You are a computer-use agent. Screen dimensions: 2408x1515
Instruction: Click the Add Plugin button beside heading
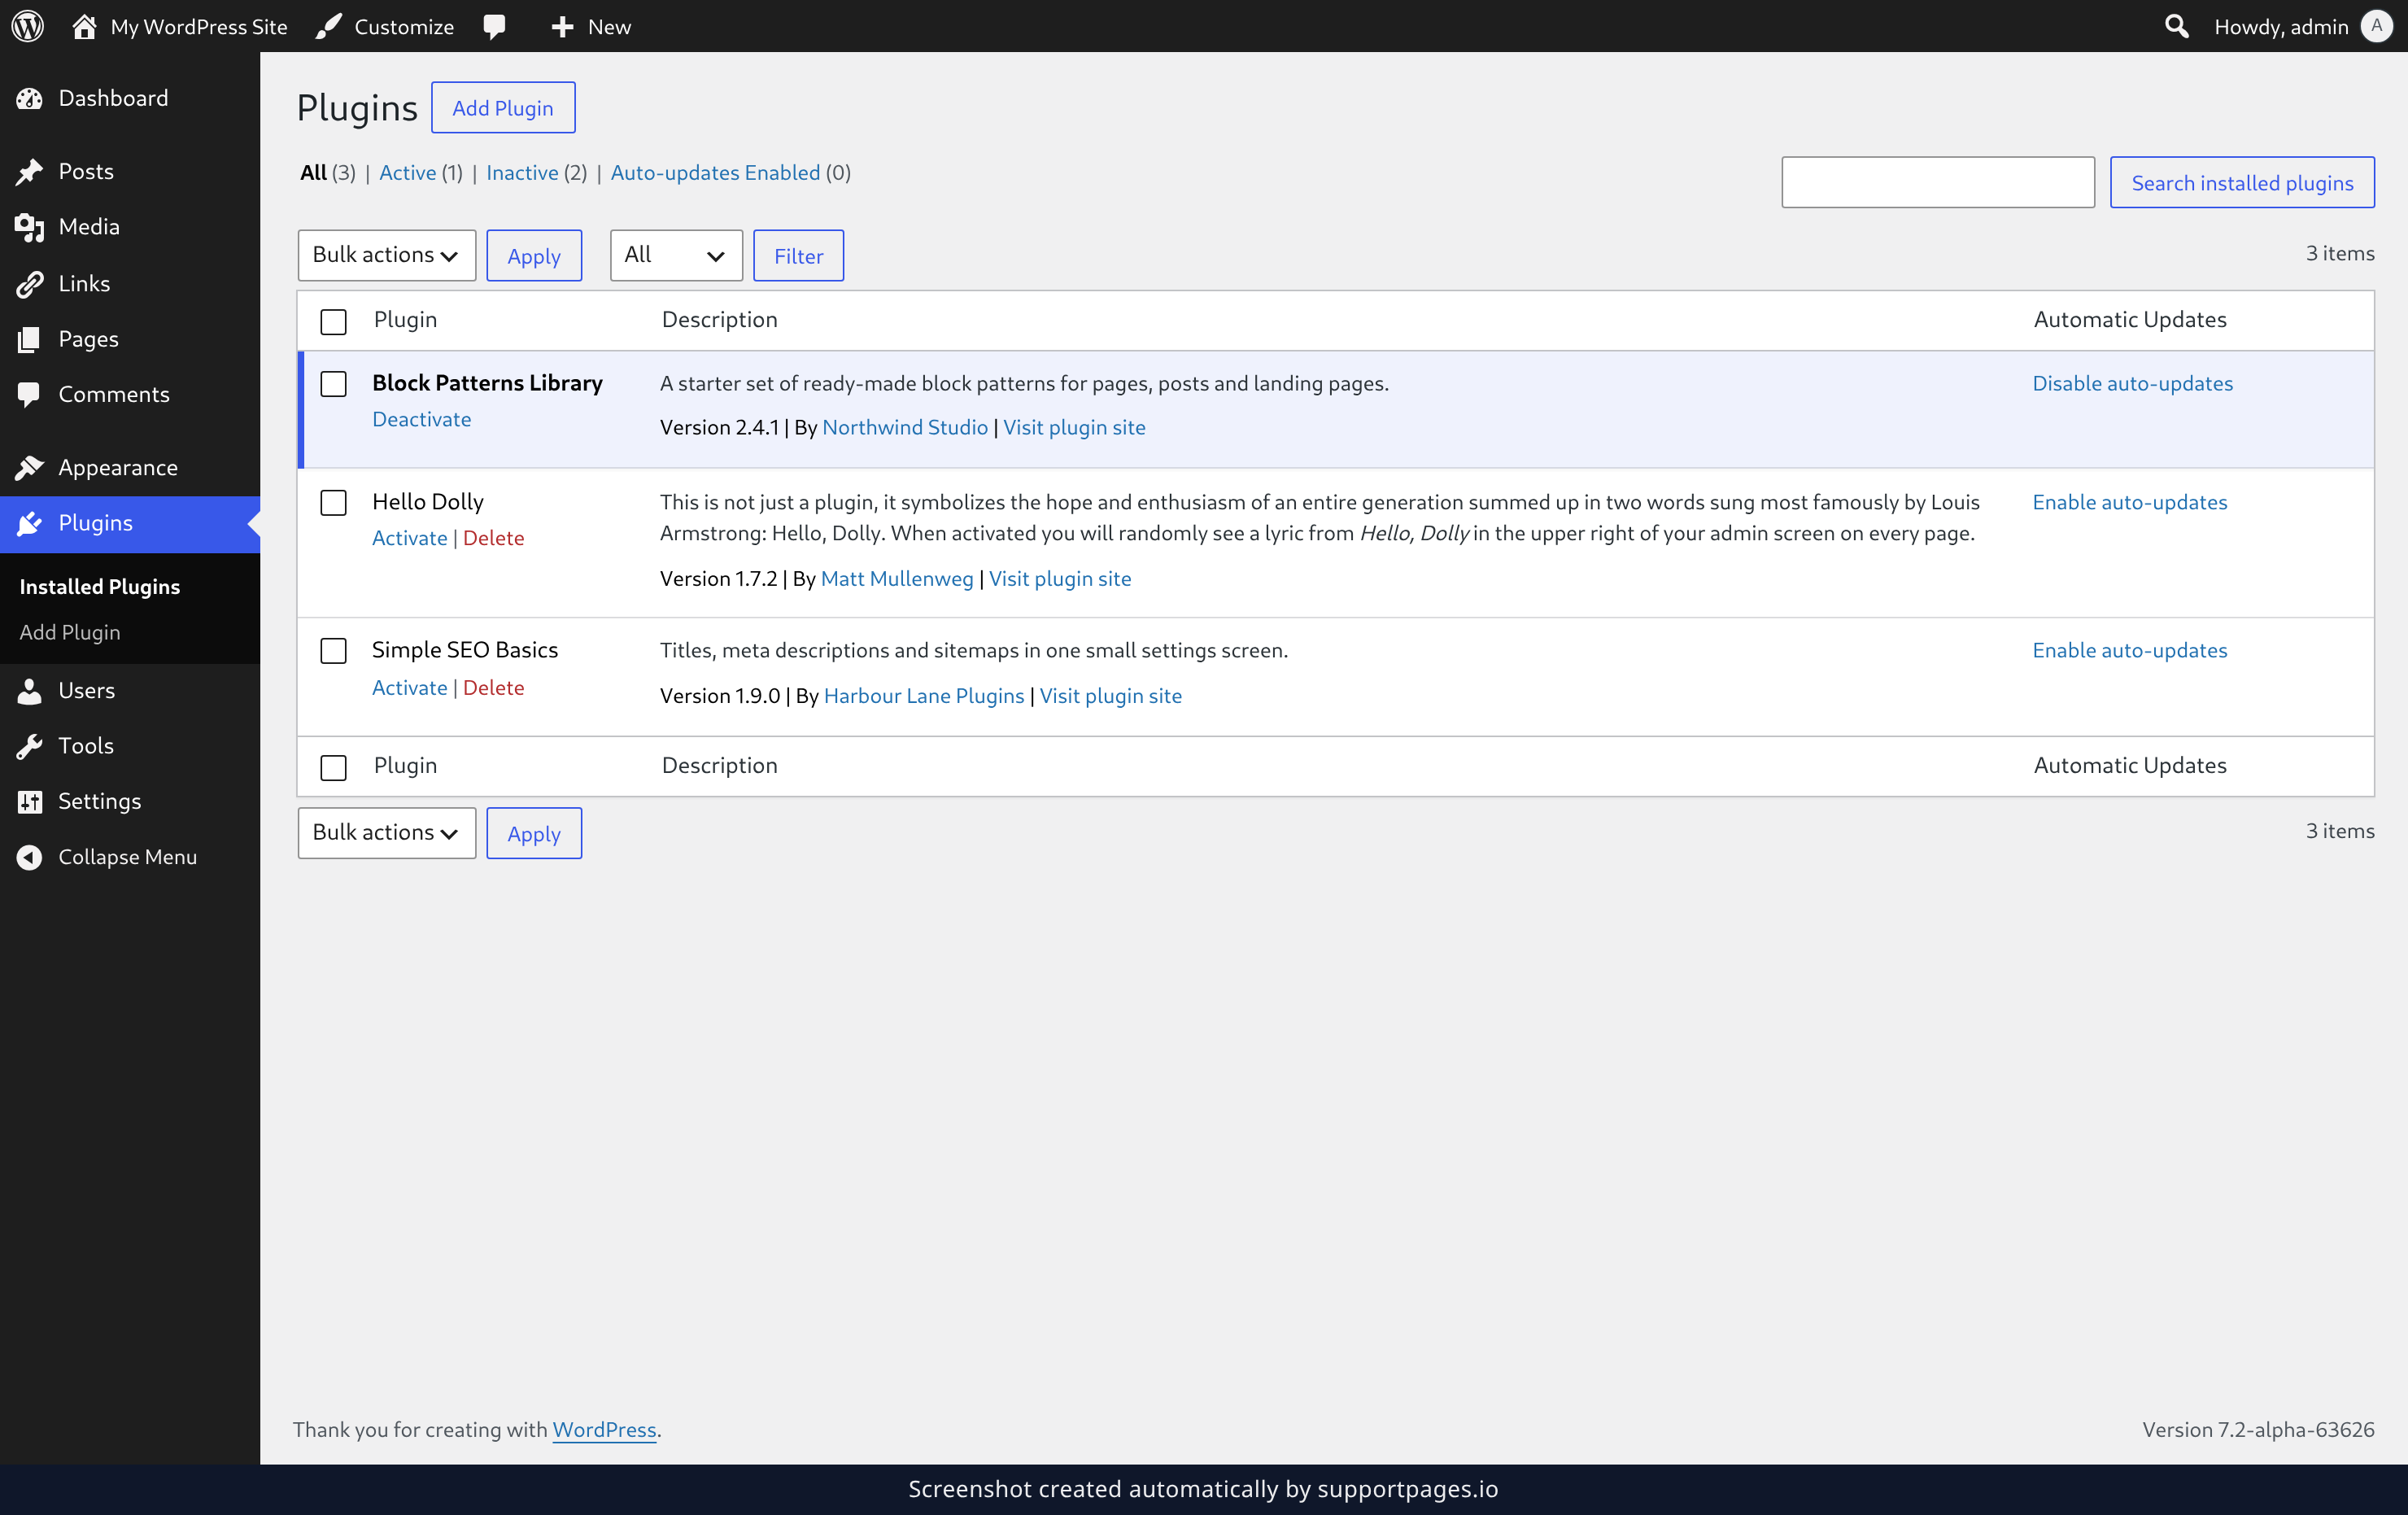(x=503, y=107)
